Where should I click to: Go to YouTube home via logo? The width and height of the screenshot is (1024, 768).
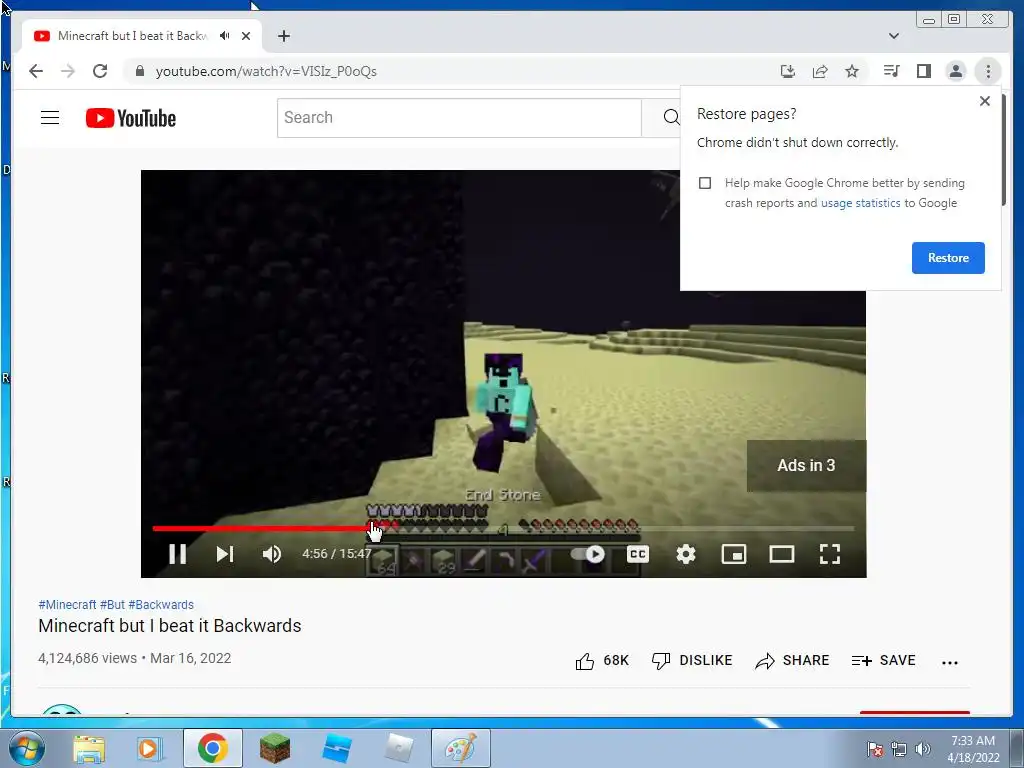(131, 118)
